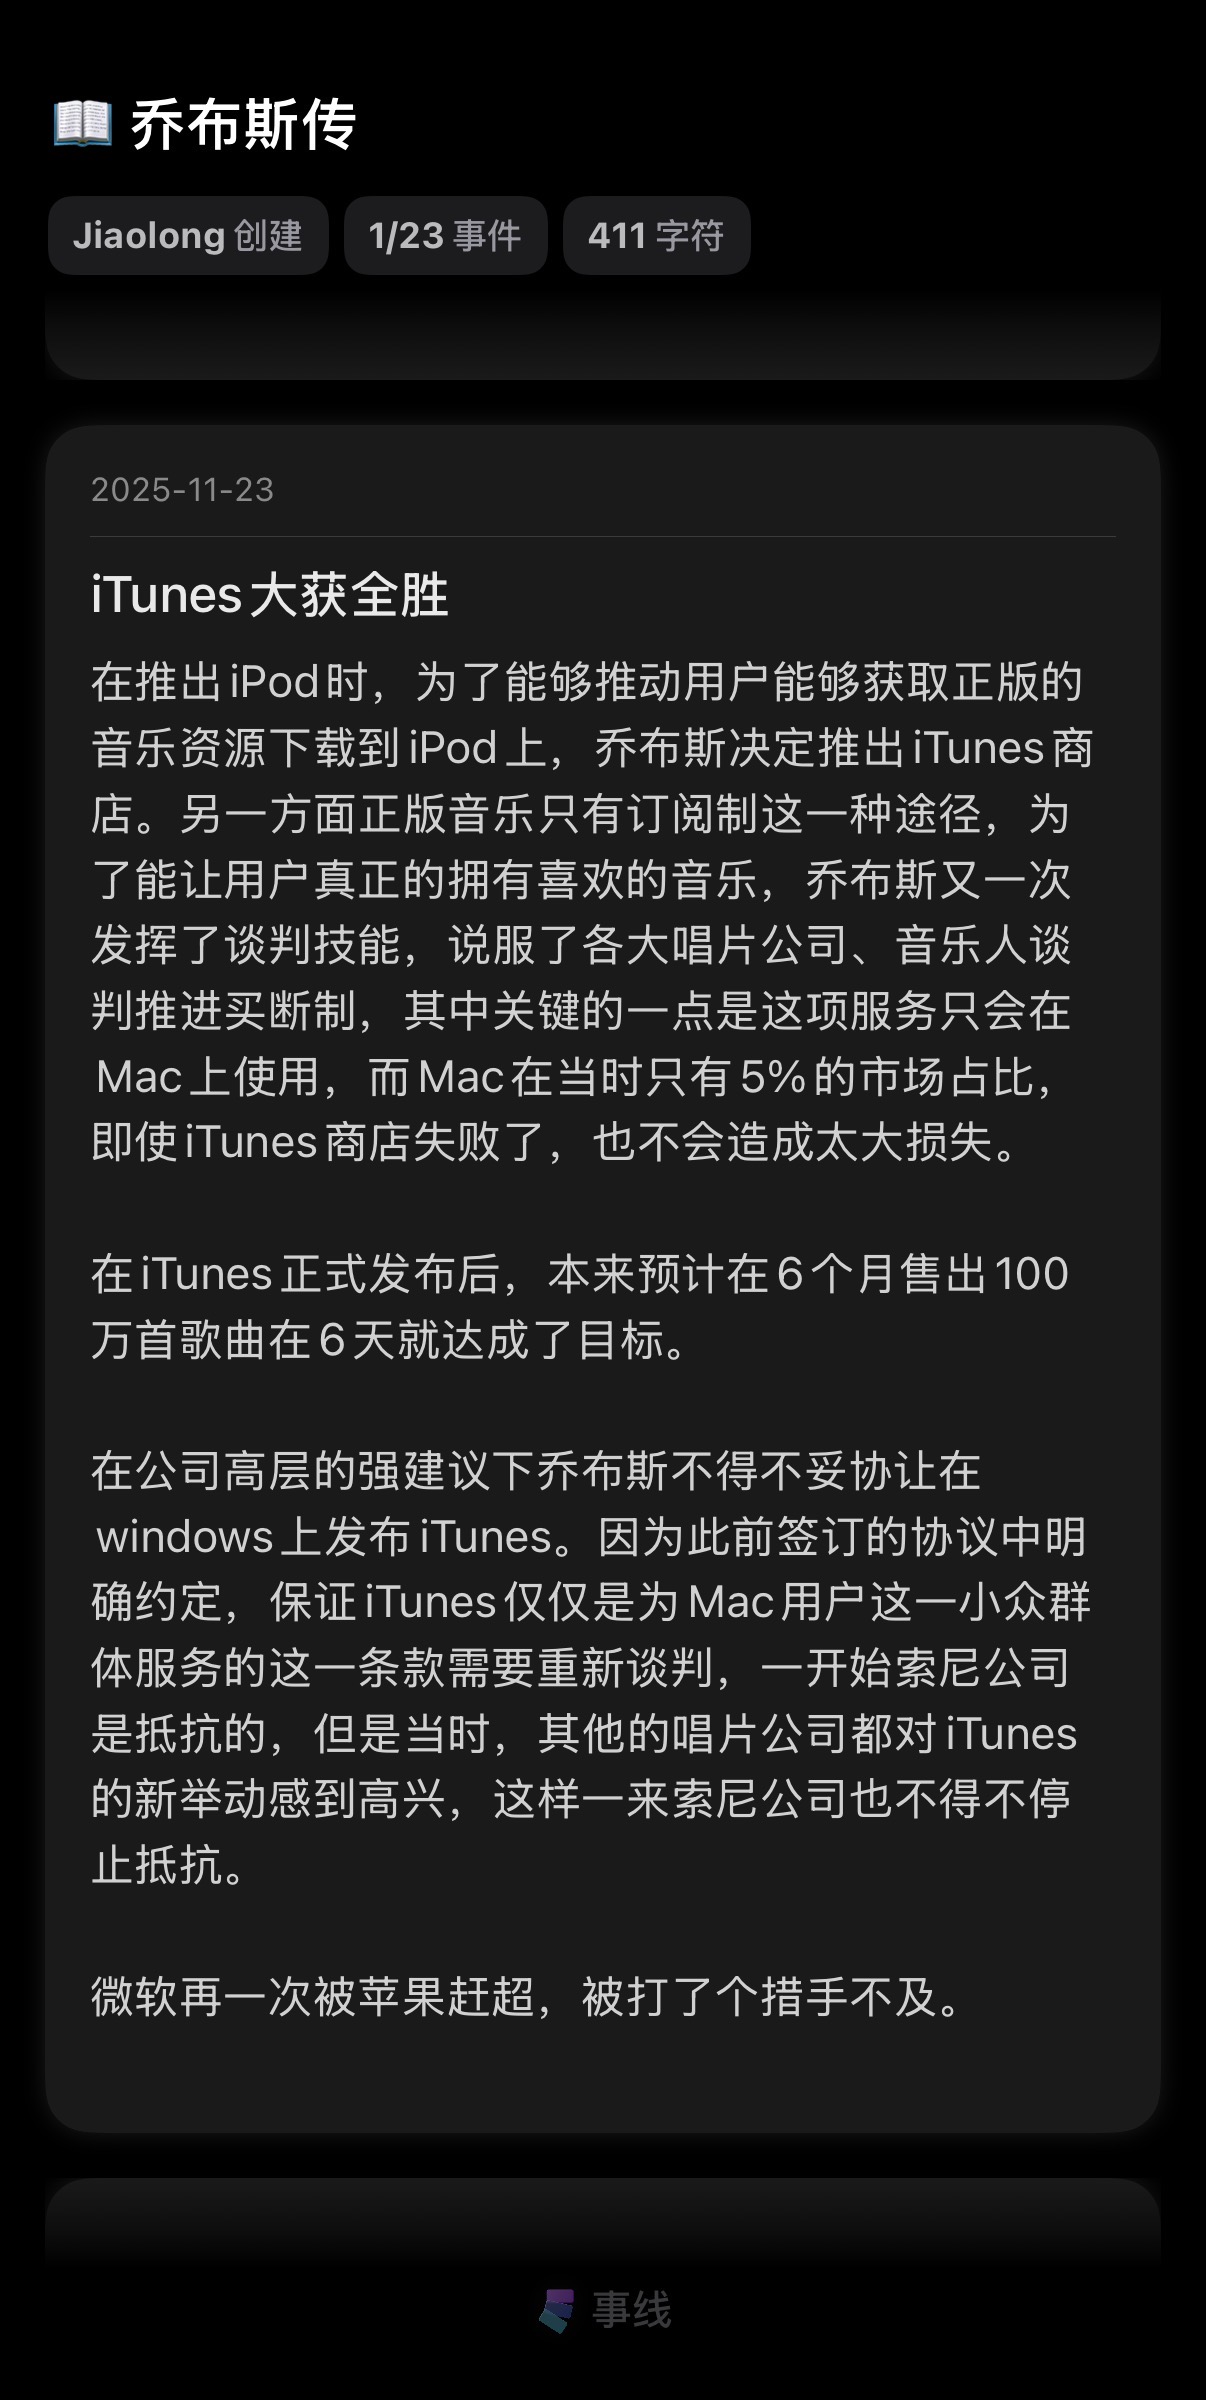Open the 乔布斯传 title heading
This screenshot has width=1206, height=2400.
(x=243, y=125)
